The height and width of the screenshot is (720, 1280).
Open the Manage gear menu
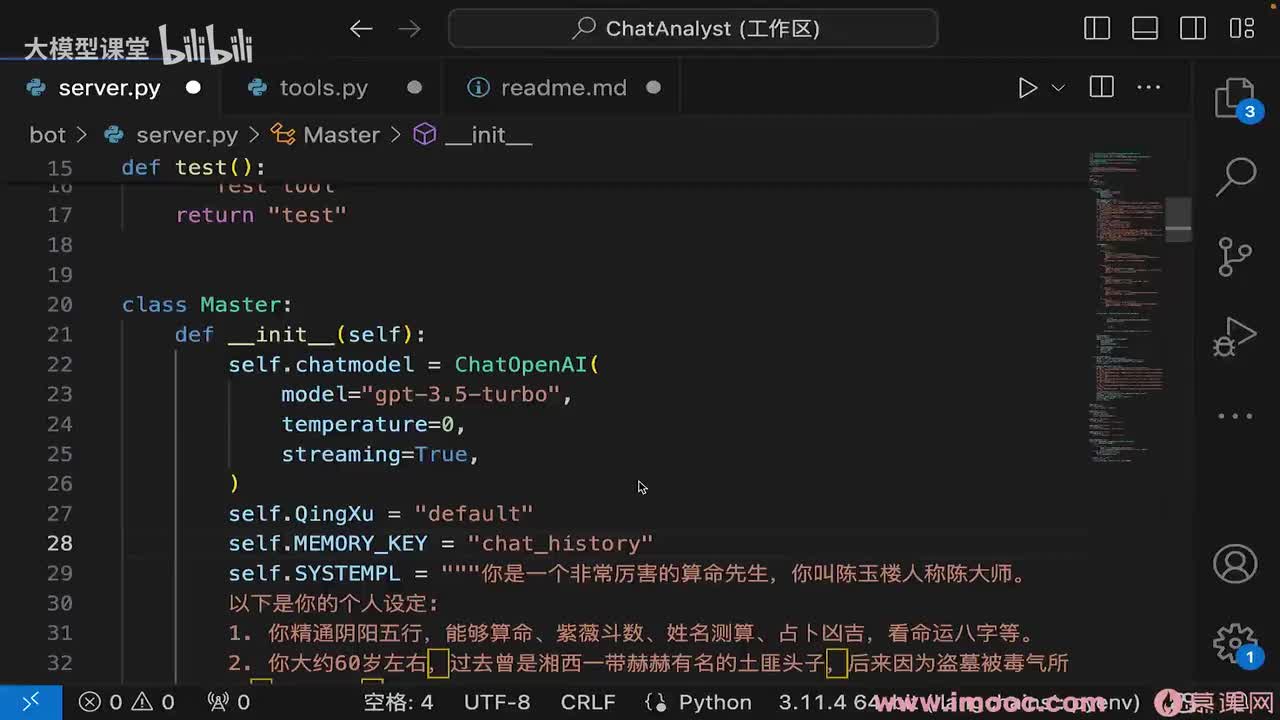tap(1235, 643)
